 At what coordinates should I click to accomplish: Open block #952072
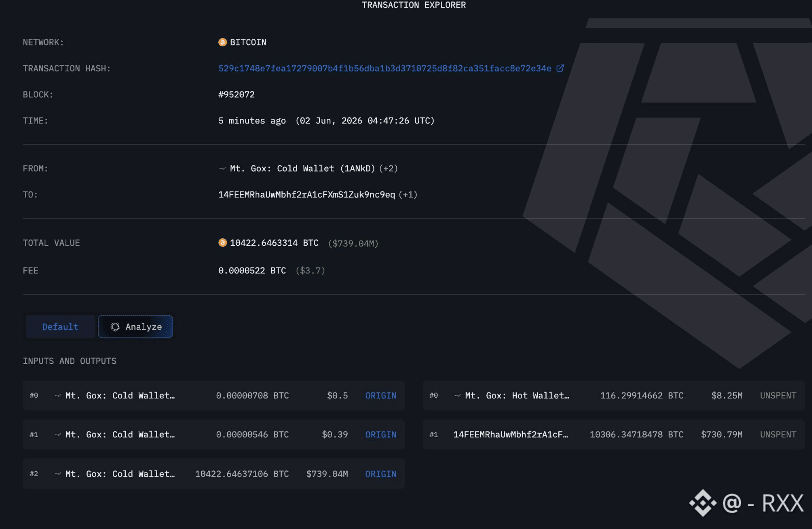[x=236, y=94]
